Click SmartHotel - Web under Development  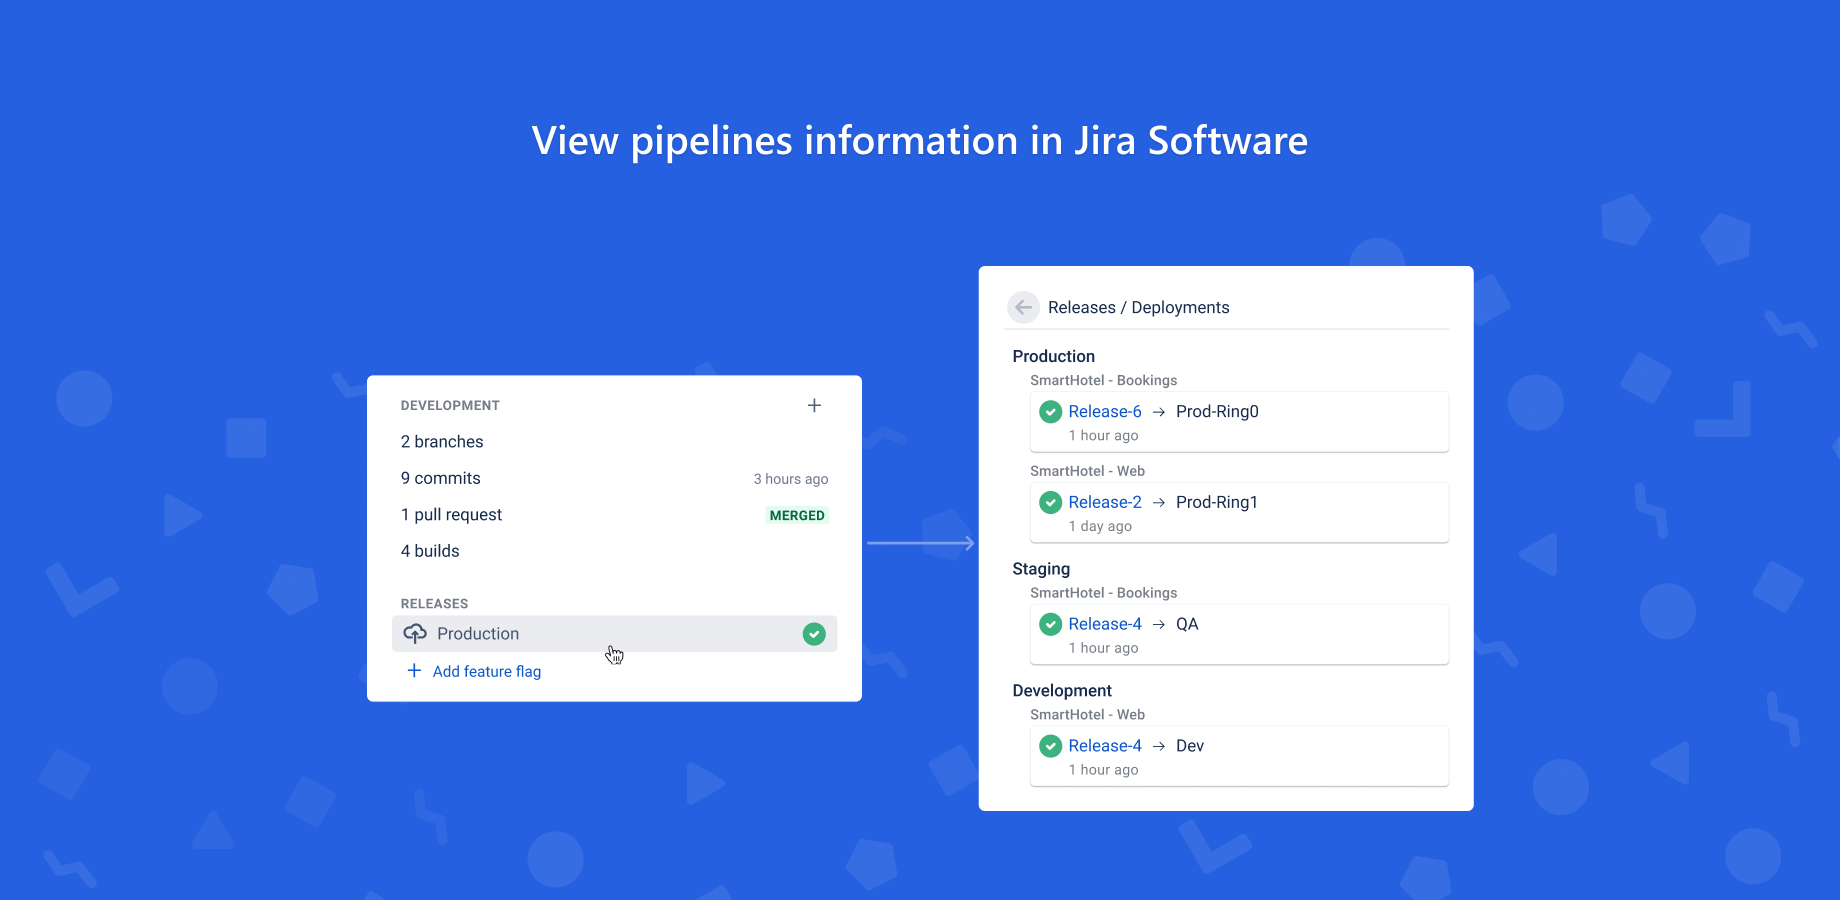coord(1088,715)
